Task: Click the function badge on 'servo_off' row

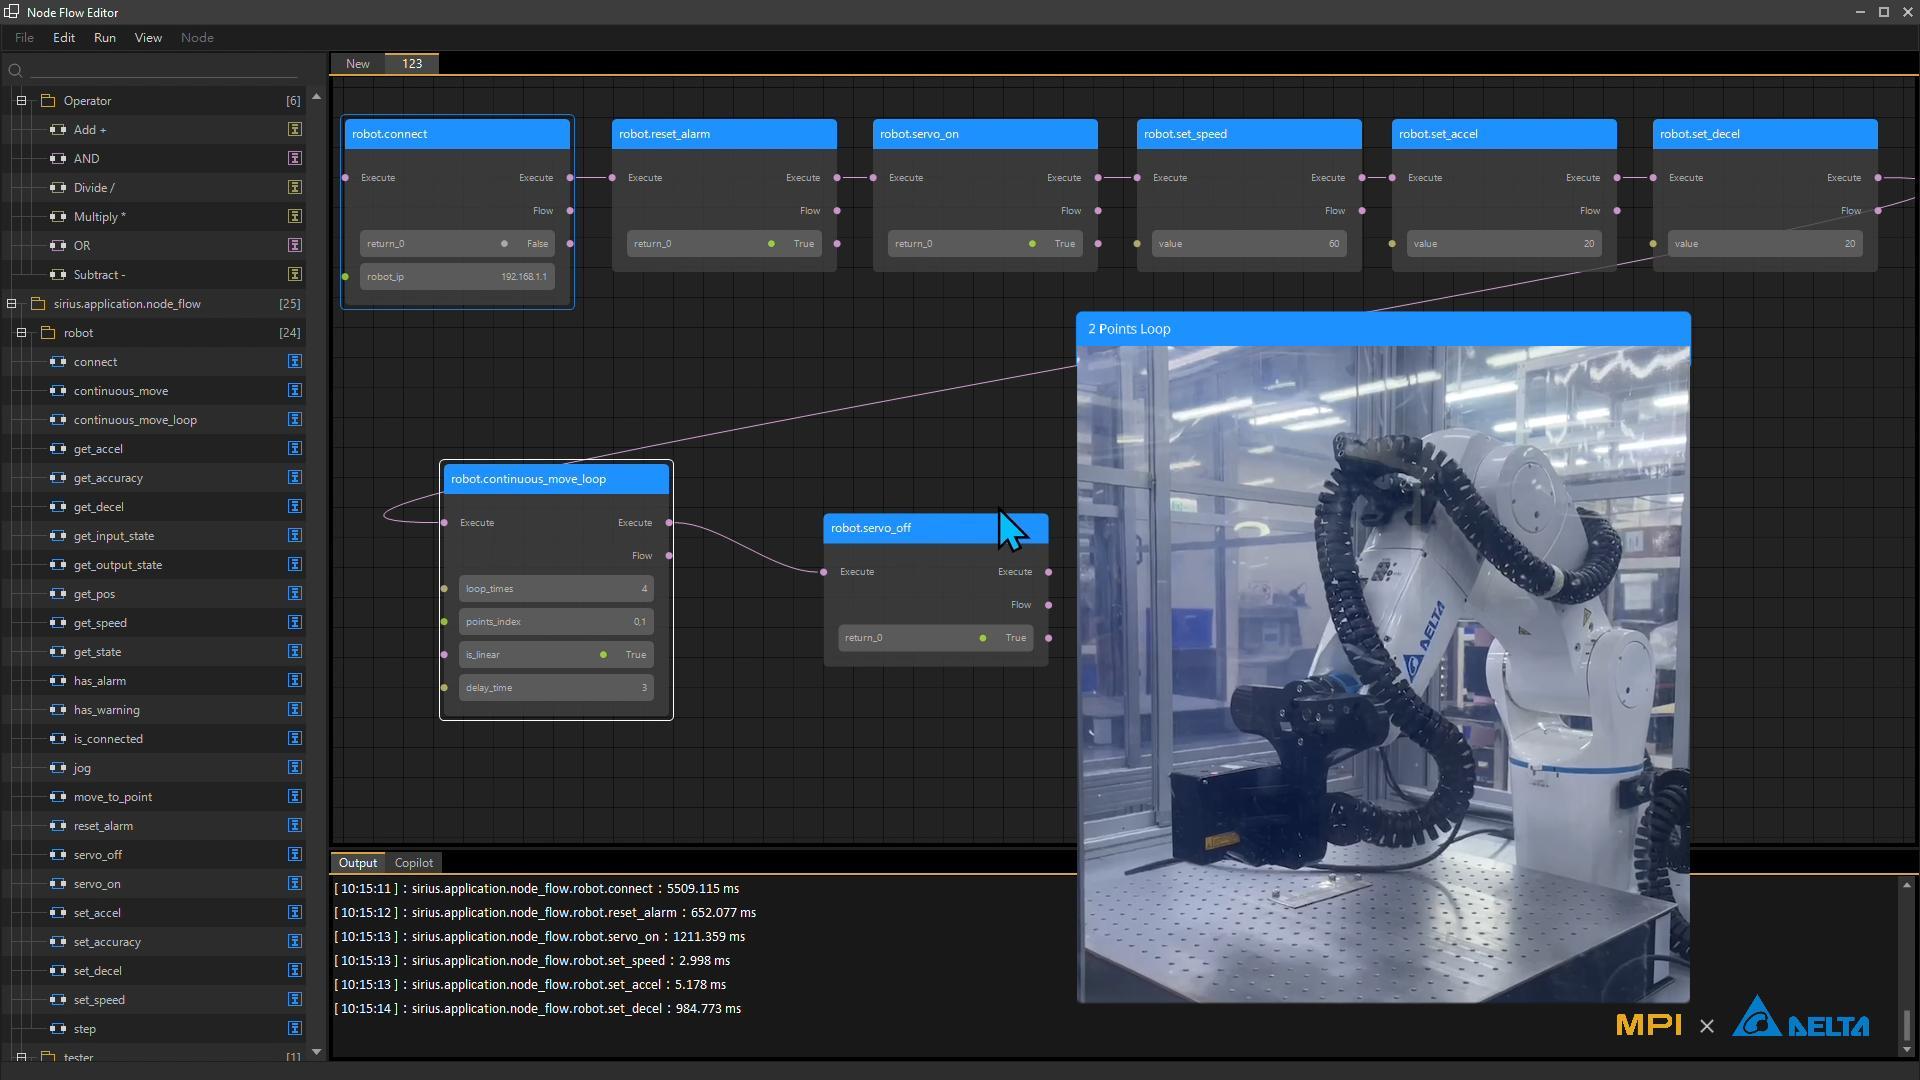Action: pyautogui.click(x=295, y=855)
